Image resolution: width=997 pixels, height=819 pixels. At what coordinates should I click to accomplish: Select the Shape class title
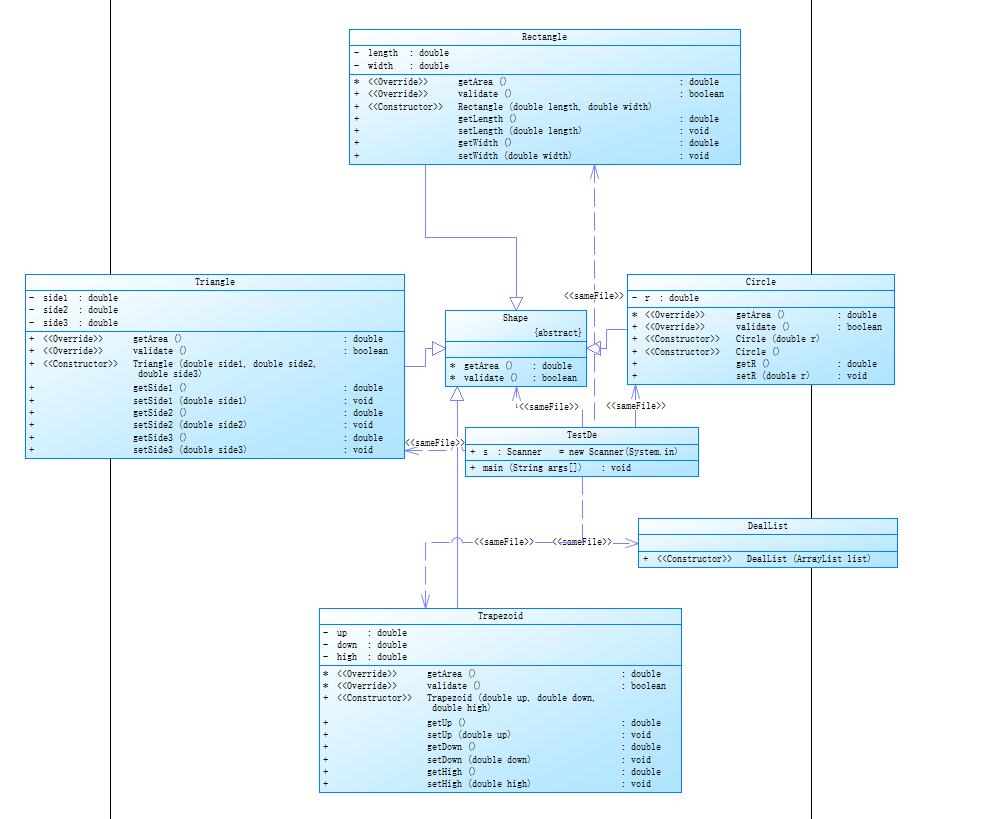[516, 318]
